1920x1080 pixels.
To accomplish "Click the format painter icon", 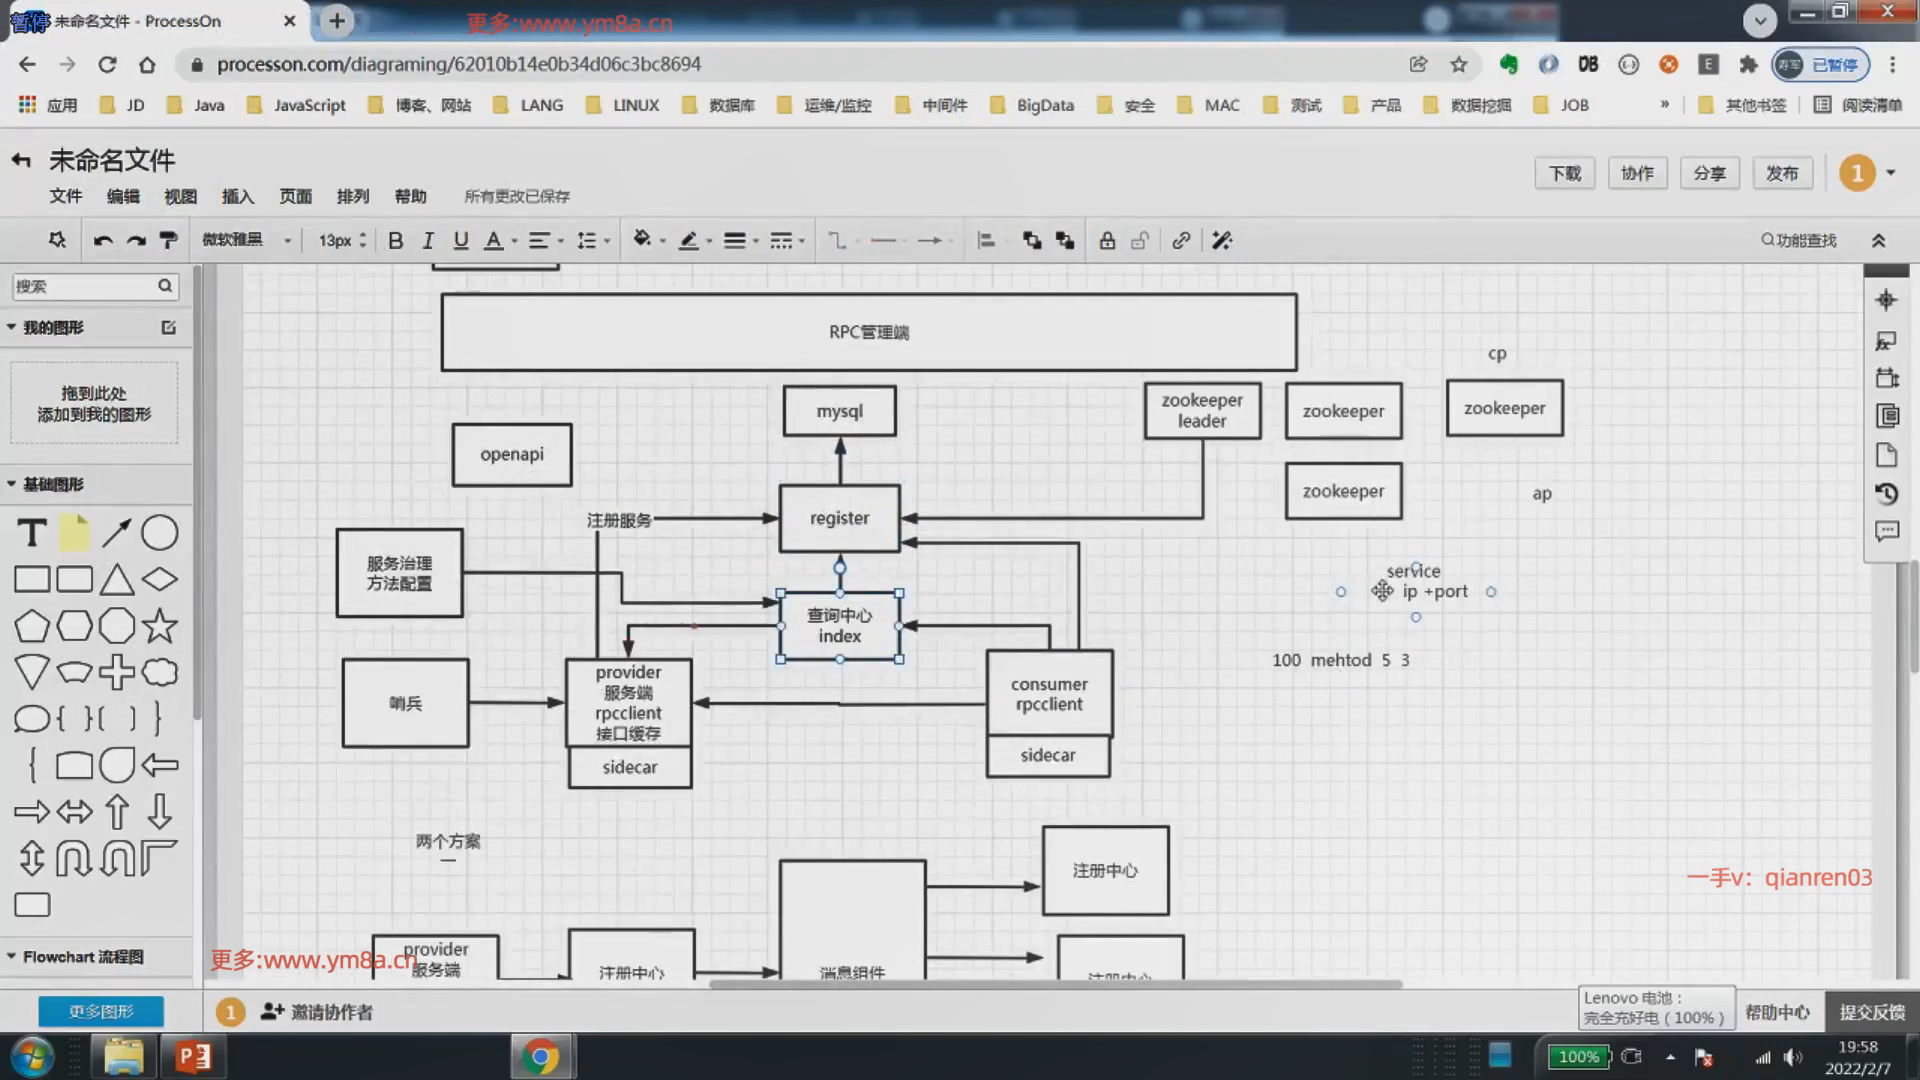I will click(x=168, y=240).
